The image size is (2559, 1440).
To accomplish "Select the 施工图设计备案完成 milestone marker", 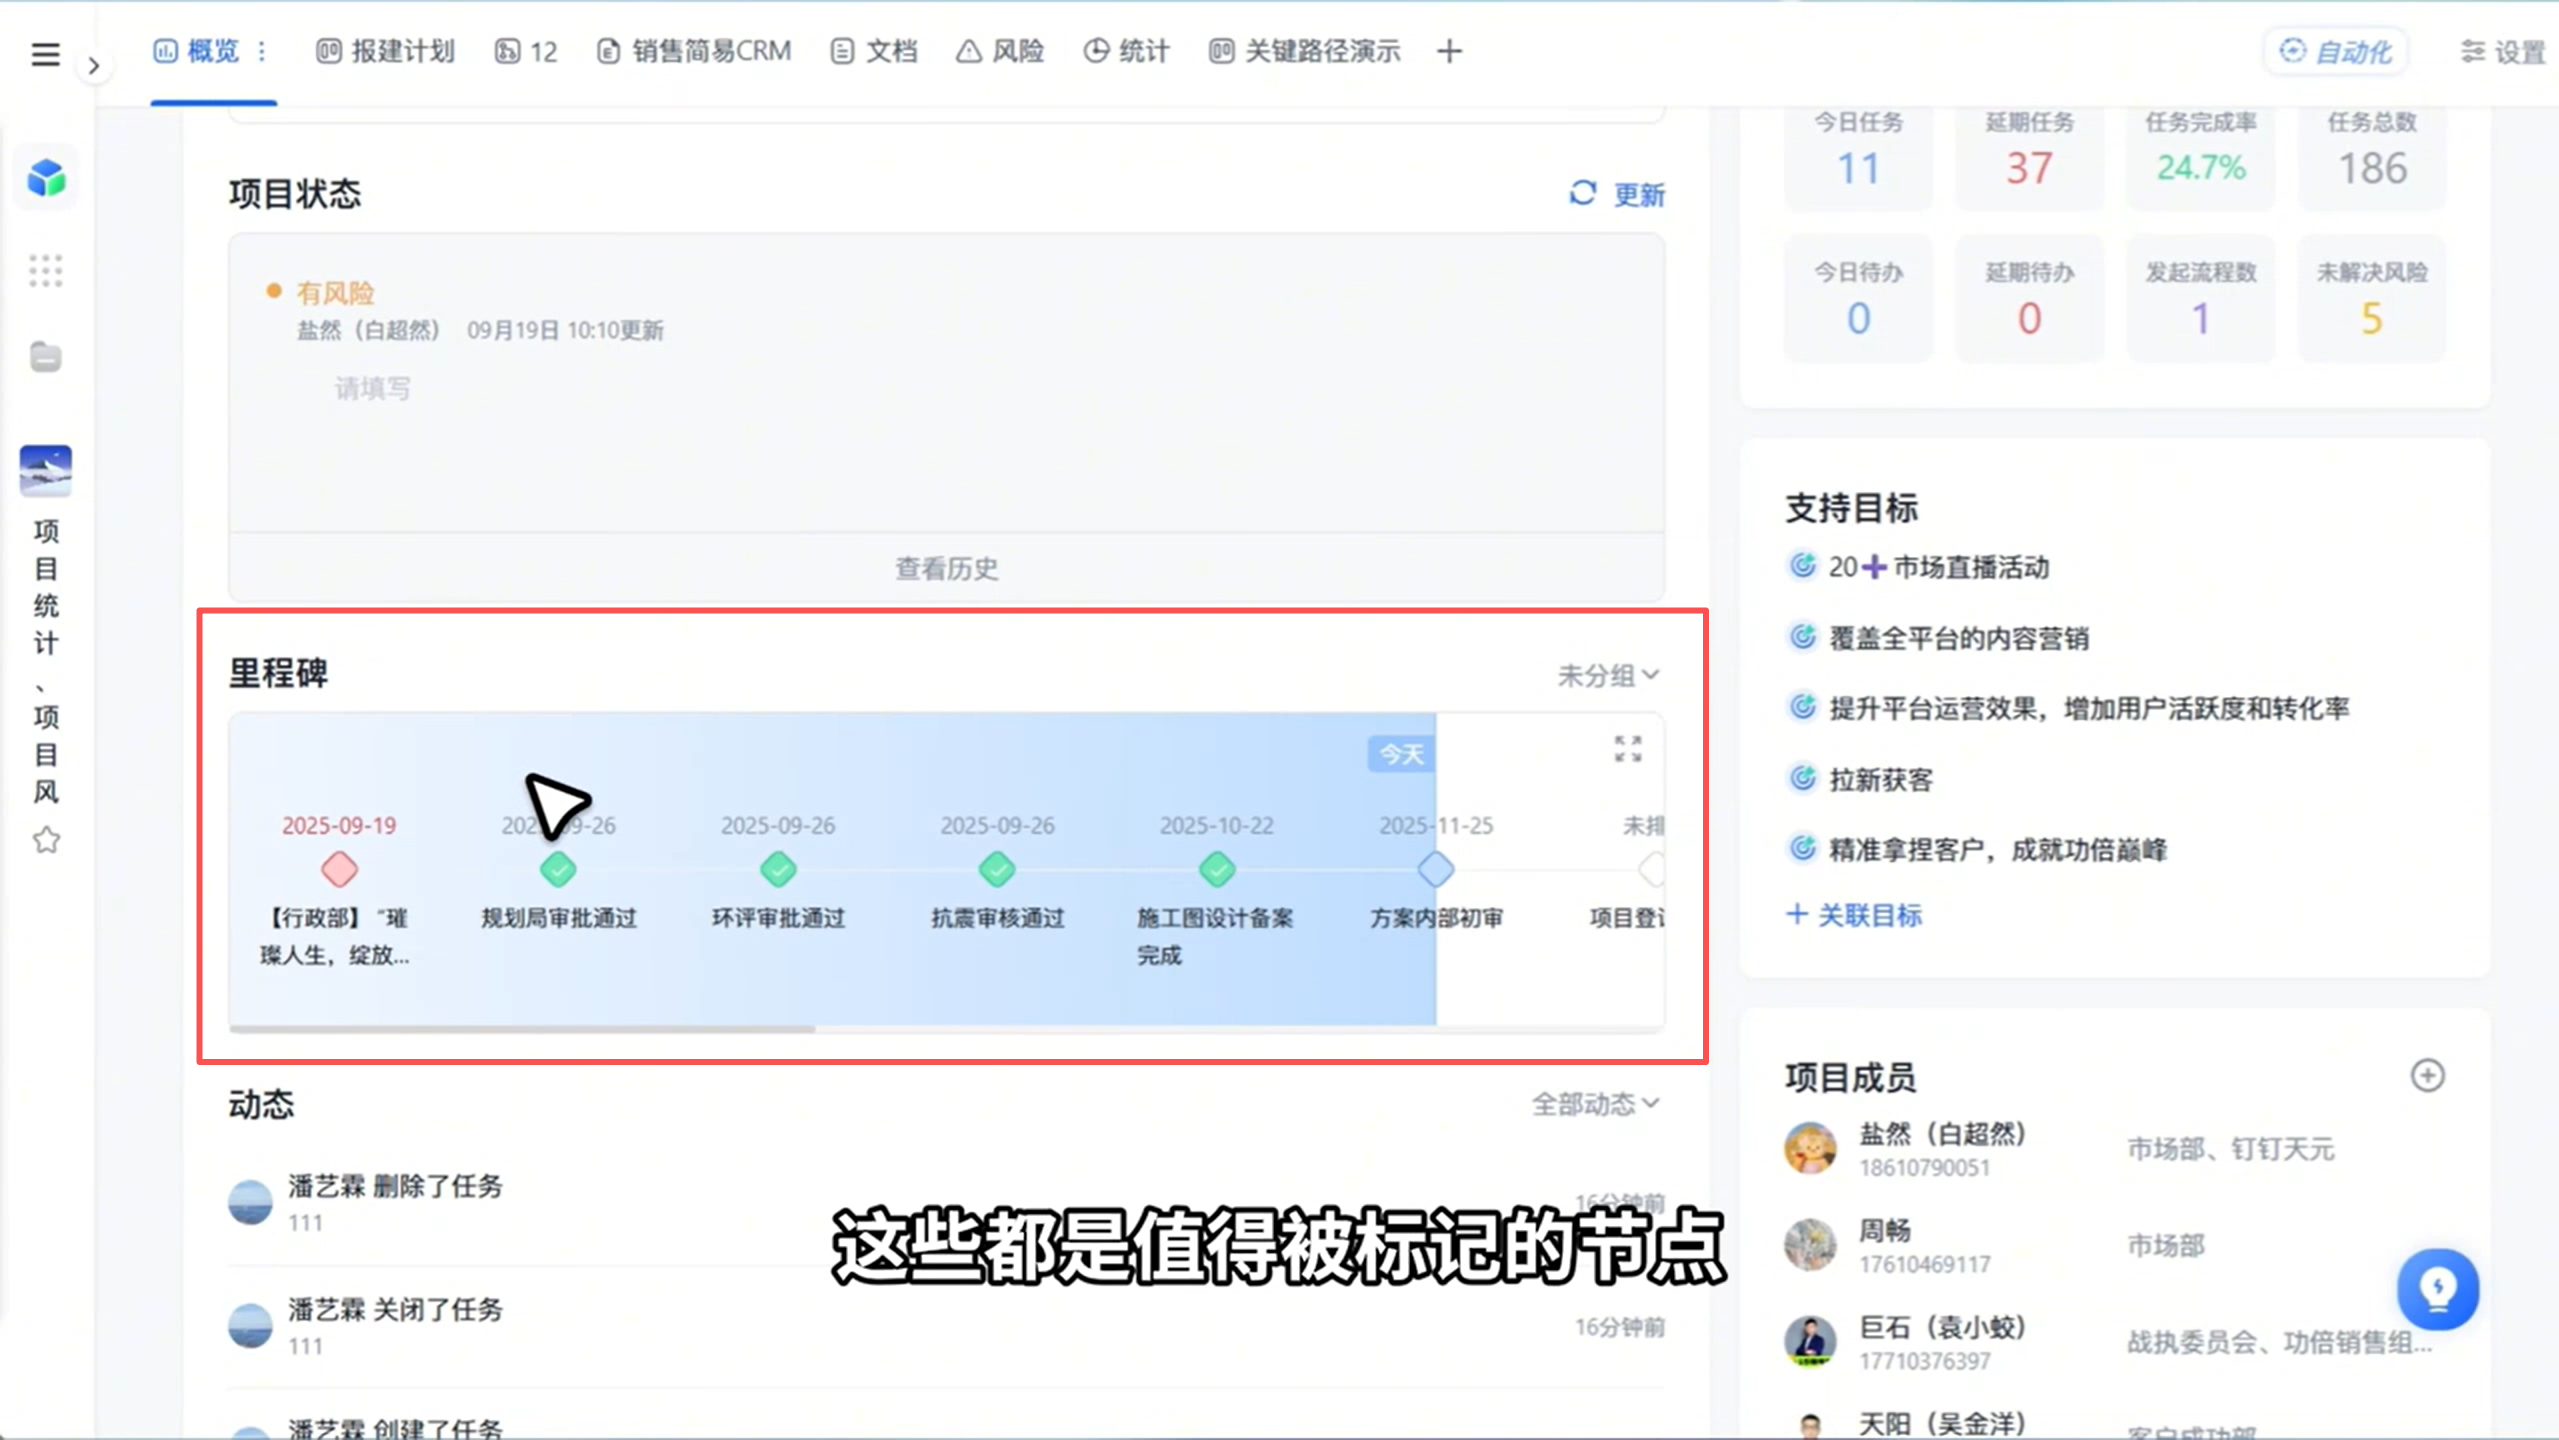I will pos(1217,869).
